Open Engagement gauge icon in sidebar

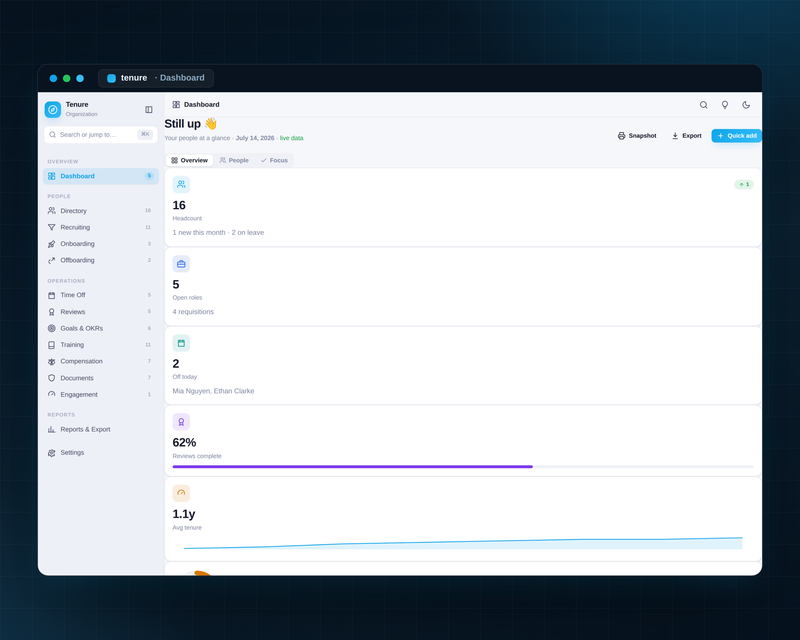[x=52, y=395]
